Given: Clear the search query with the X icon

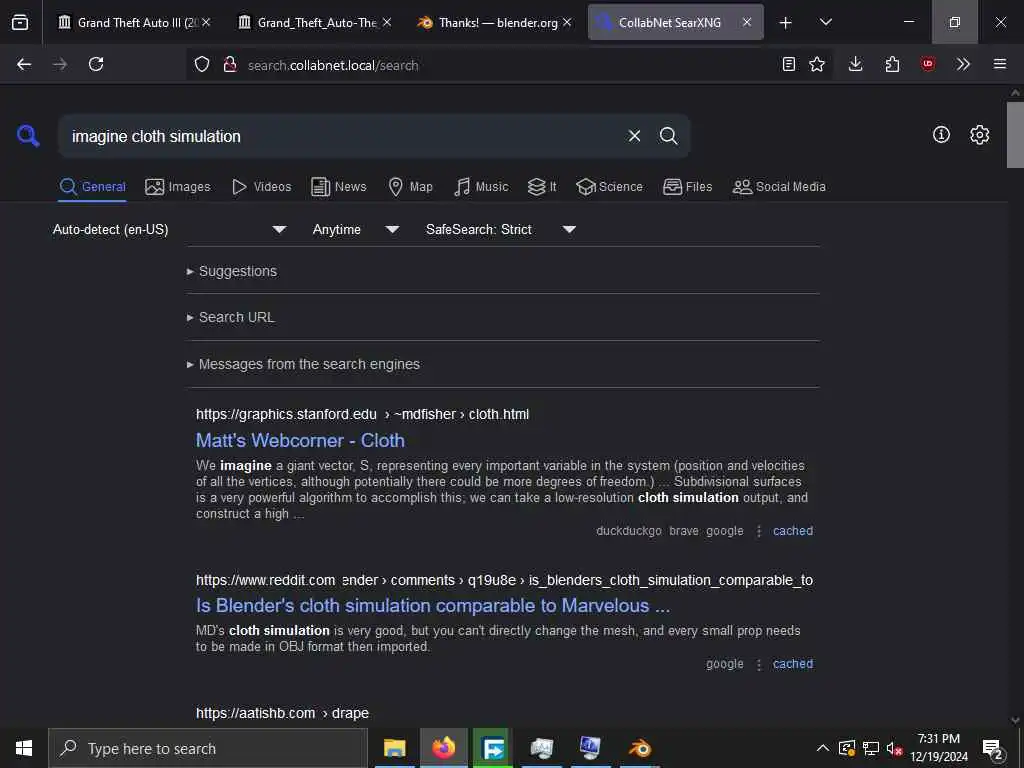Looking at the screenshot, I should pyautogui.click(x=634, y=136).
